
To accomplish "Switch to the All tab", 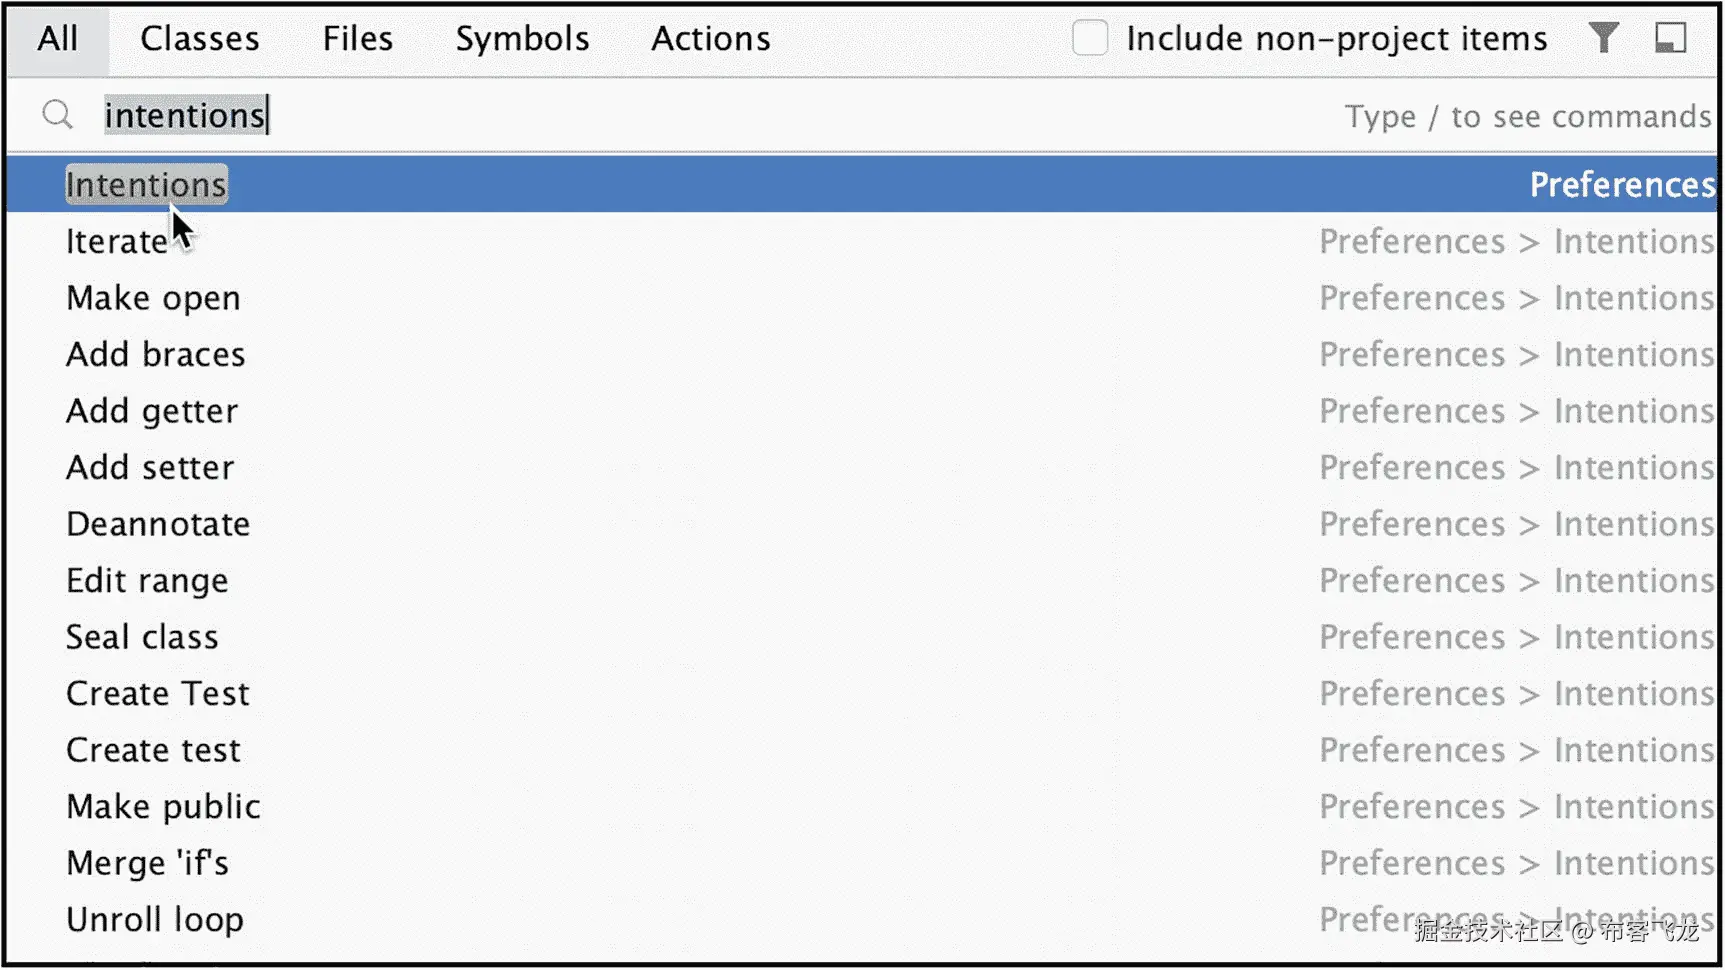I will click(x=58, y=39).
